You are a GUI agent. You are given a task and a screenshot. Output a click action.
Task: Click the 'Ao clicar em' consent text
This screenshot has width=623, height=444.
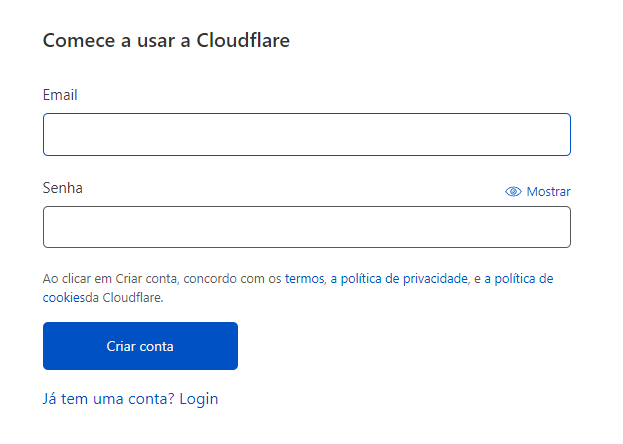[x=77, y=279]
